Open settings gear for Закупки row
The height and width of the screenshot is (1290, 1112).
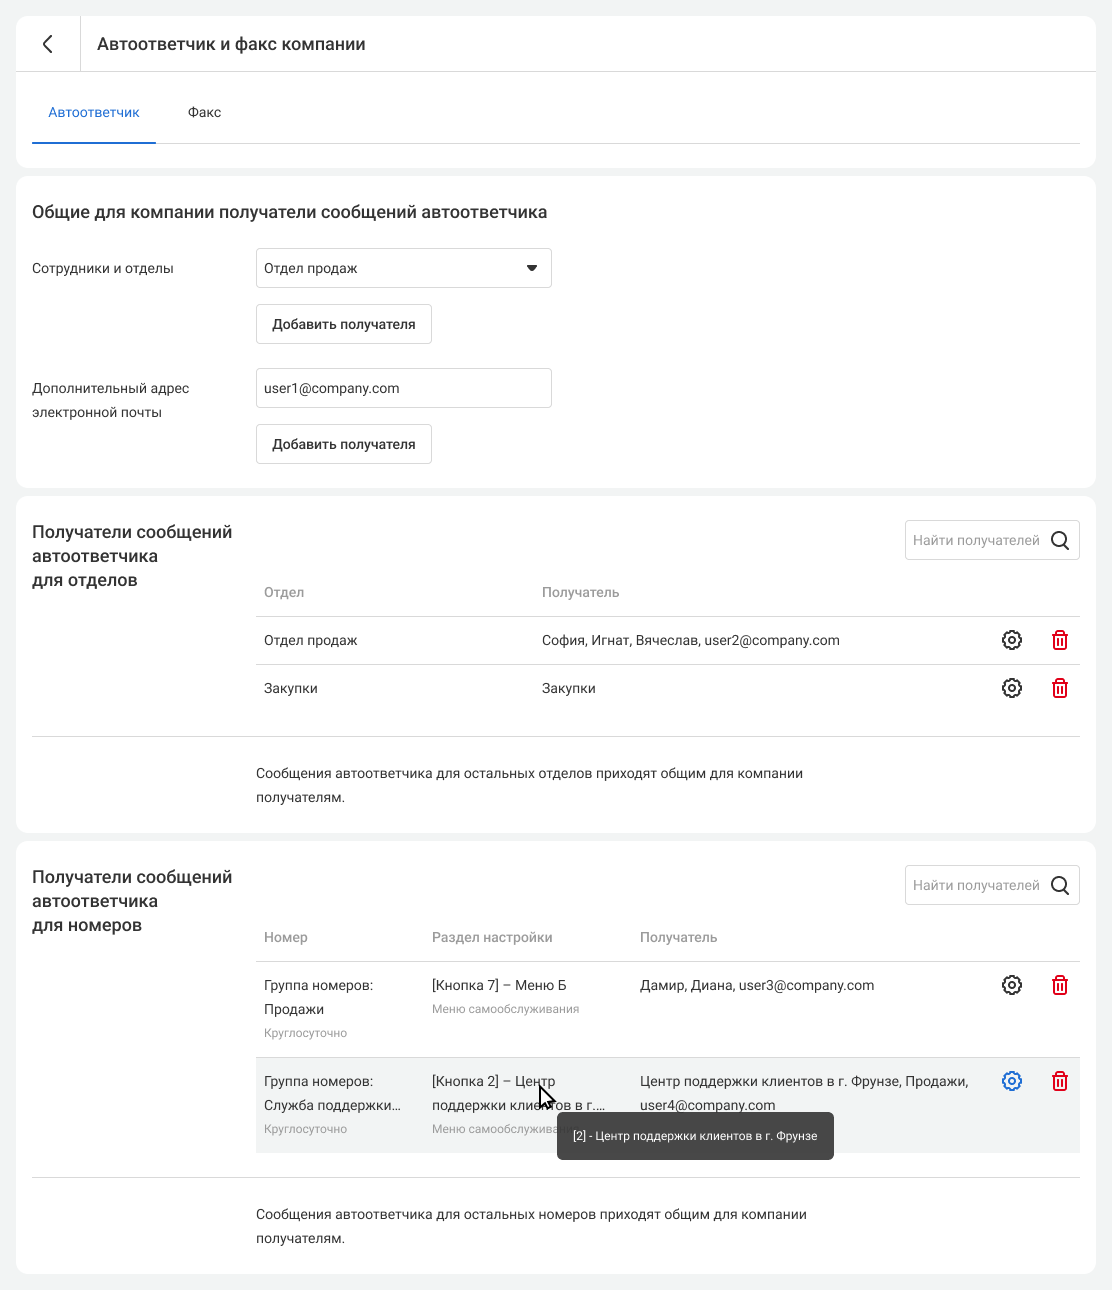[x=1012, y=688]
